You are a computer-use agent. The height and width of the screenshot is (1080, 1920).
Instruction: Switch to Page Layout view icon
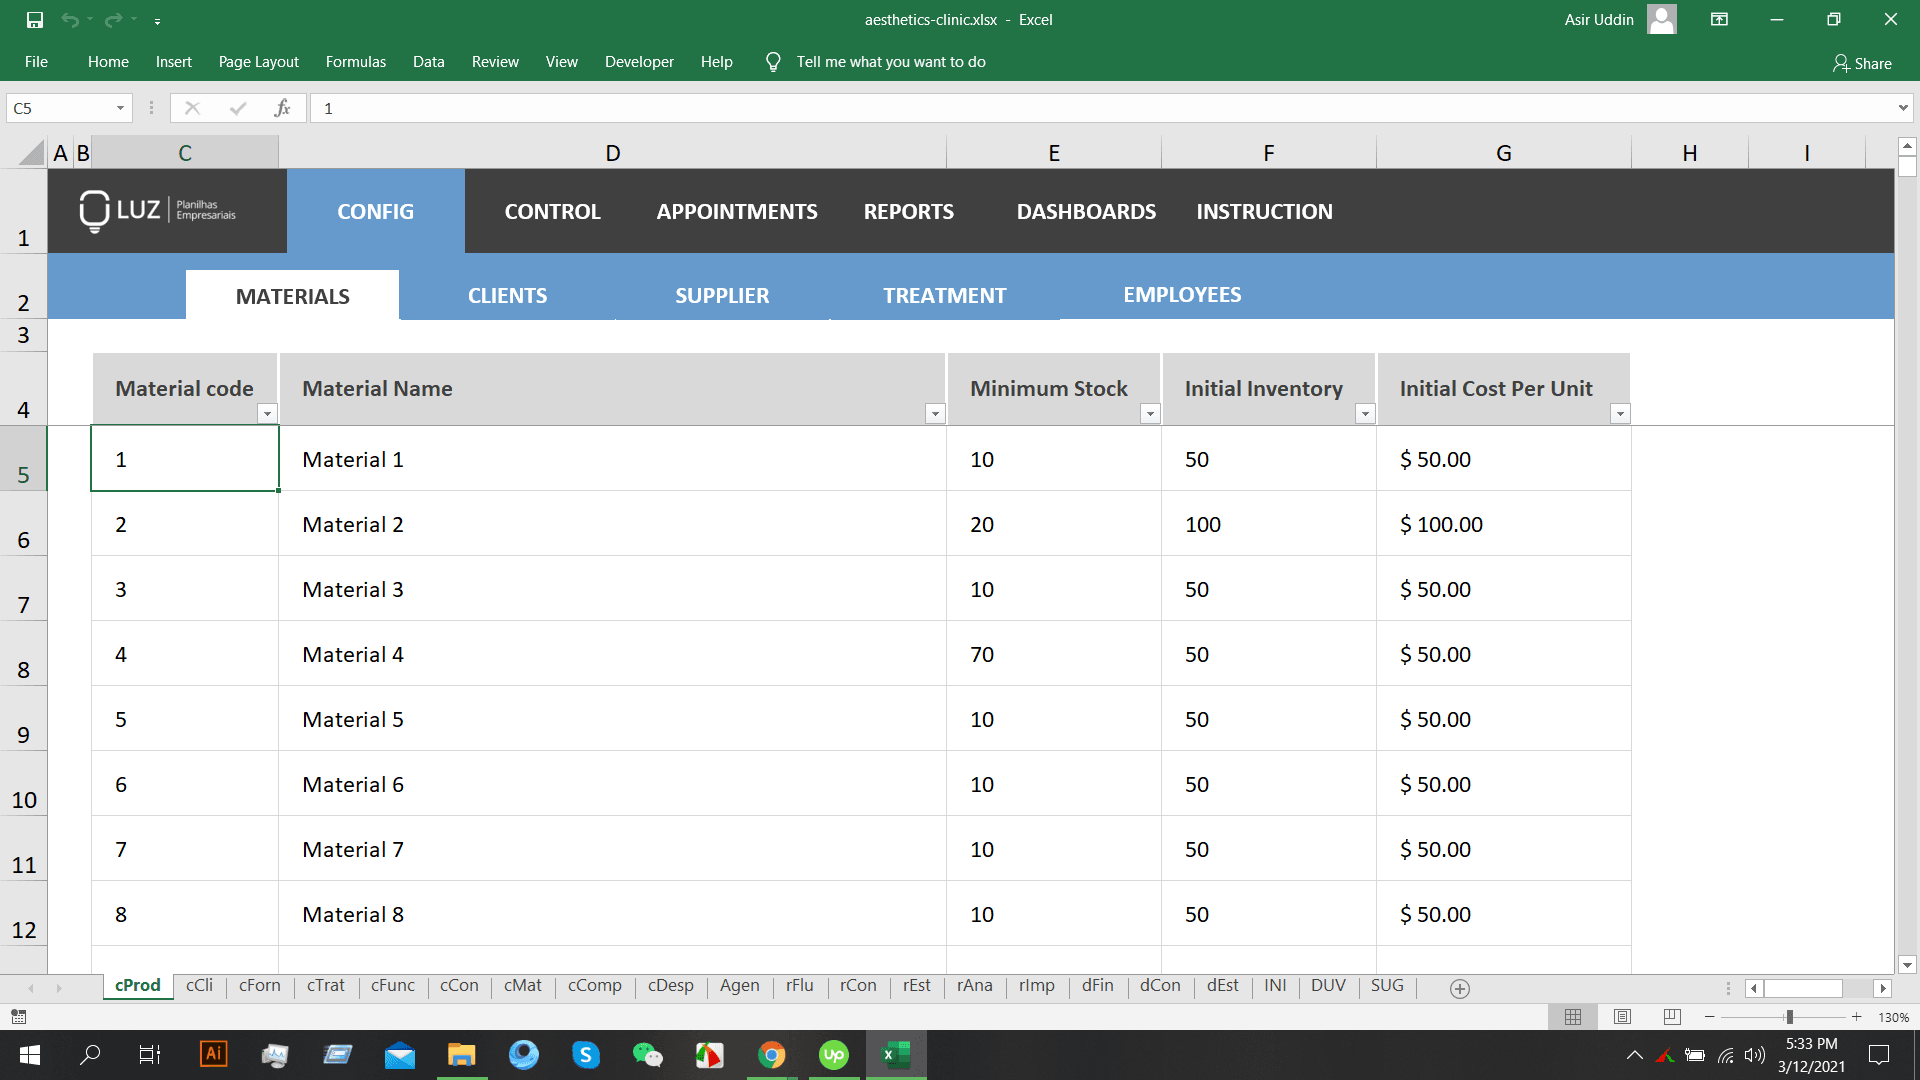tap(1622, 1016)
